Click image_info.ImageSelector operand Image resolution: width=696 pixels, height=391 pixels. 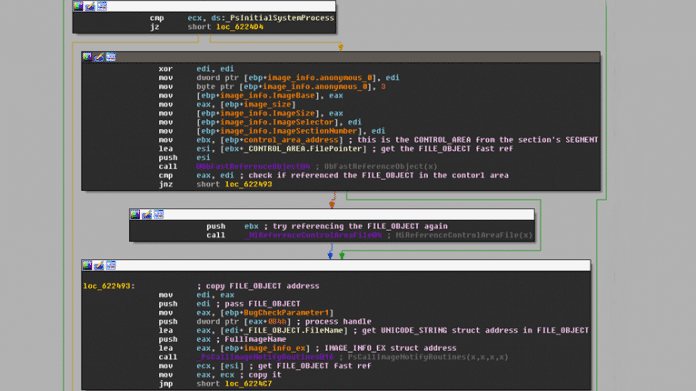pyautogui.click(x=277, y=122)
